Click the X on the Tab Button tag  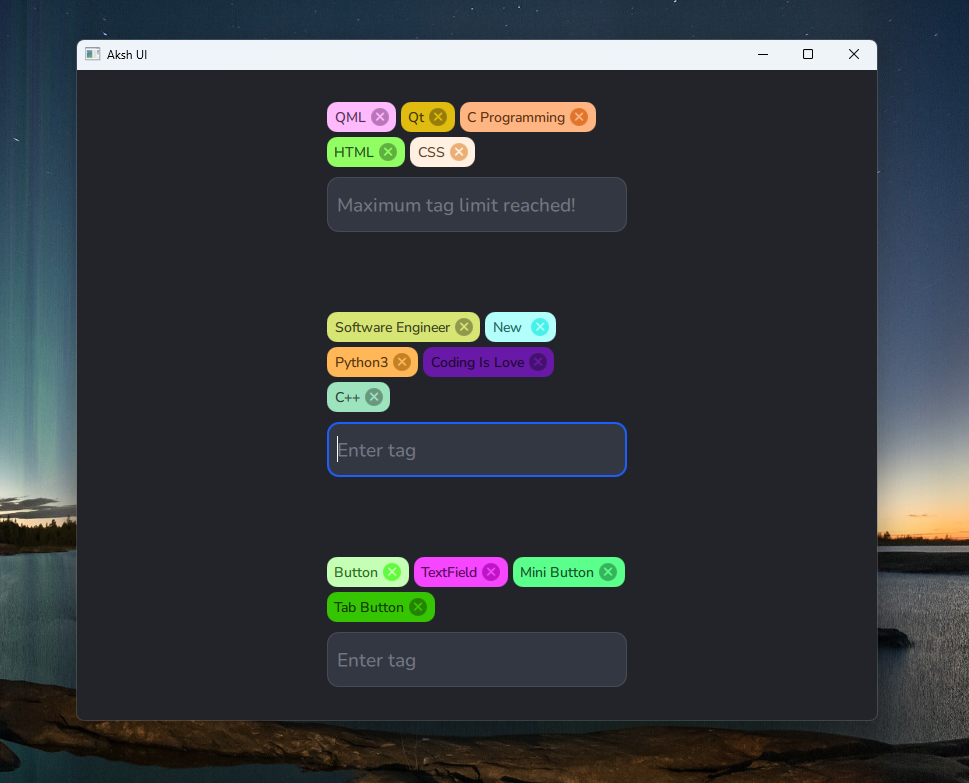pyautogui.click(x=418, y=607)
